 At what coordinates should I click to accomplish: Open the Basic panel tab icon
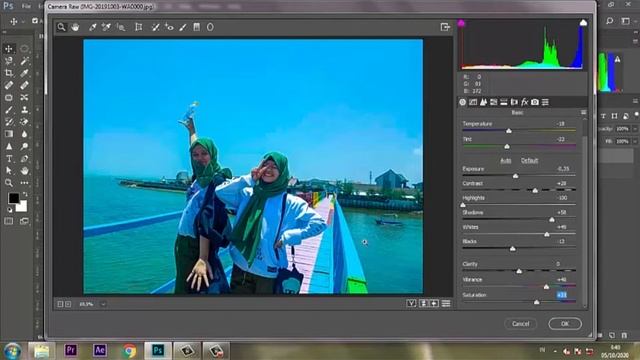[x=462, y=102]
